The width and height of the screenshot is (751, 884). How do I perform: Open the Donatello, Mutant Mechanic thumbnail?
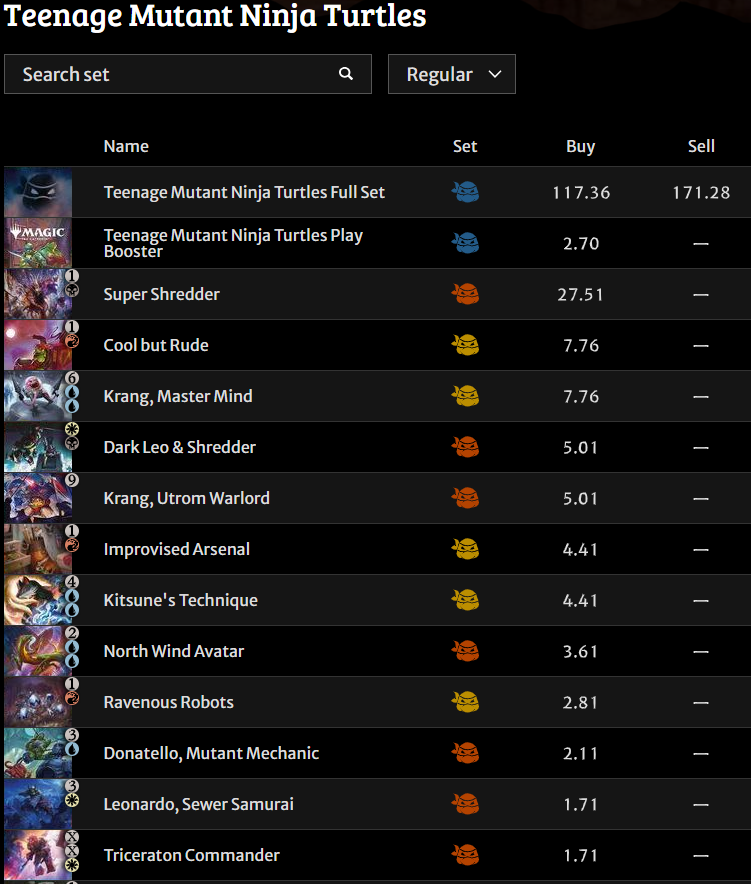[38, 753]
